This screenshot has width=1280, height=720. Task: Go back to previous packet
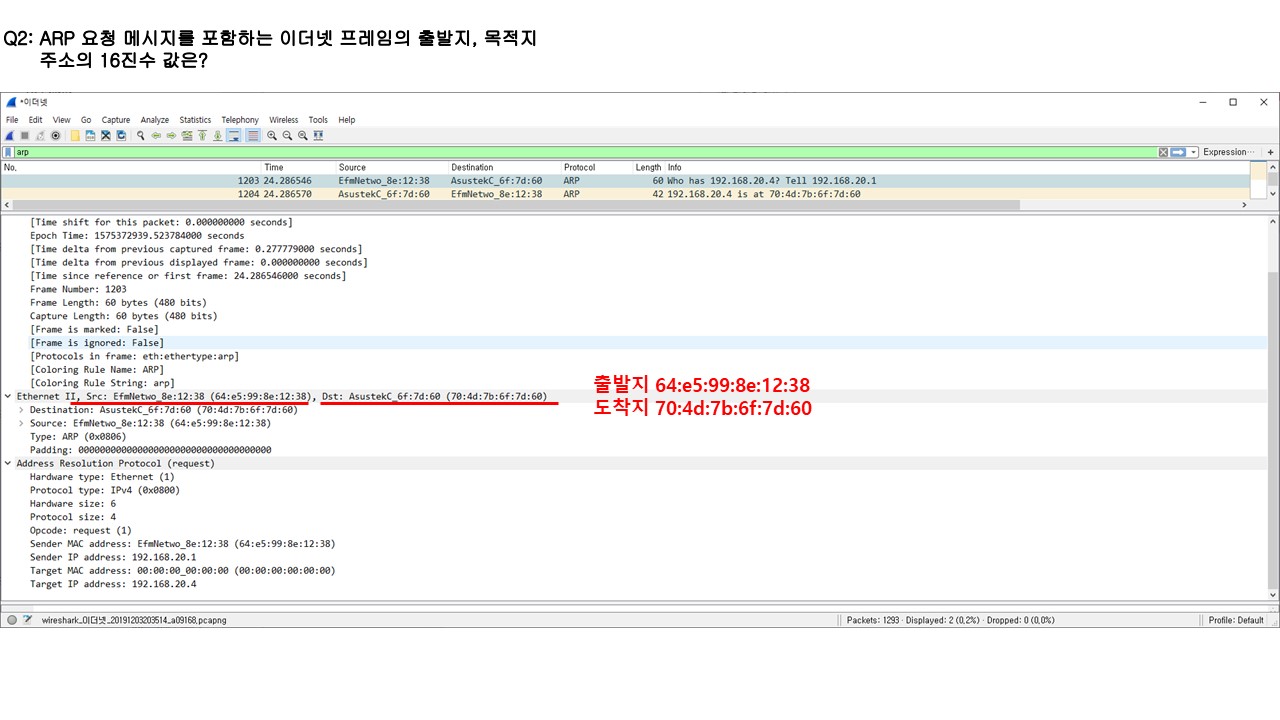pyautogui.click(x=156, y=135)
